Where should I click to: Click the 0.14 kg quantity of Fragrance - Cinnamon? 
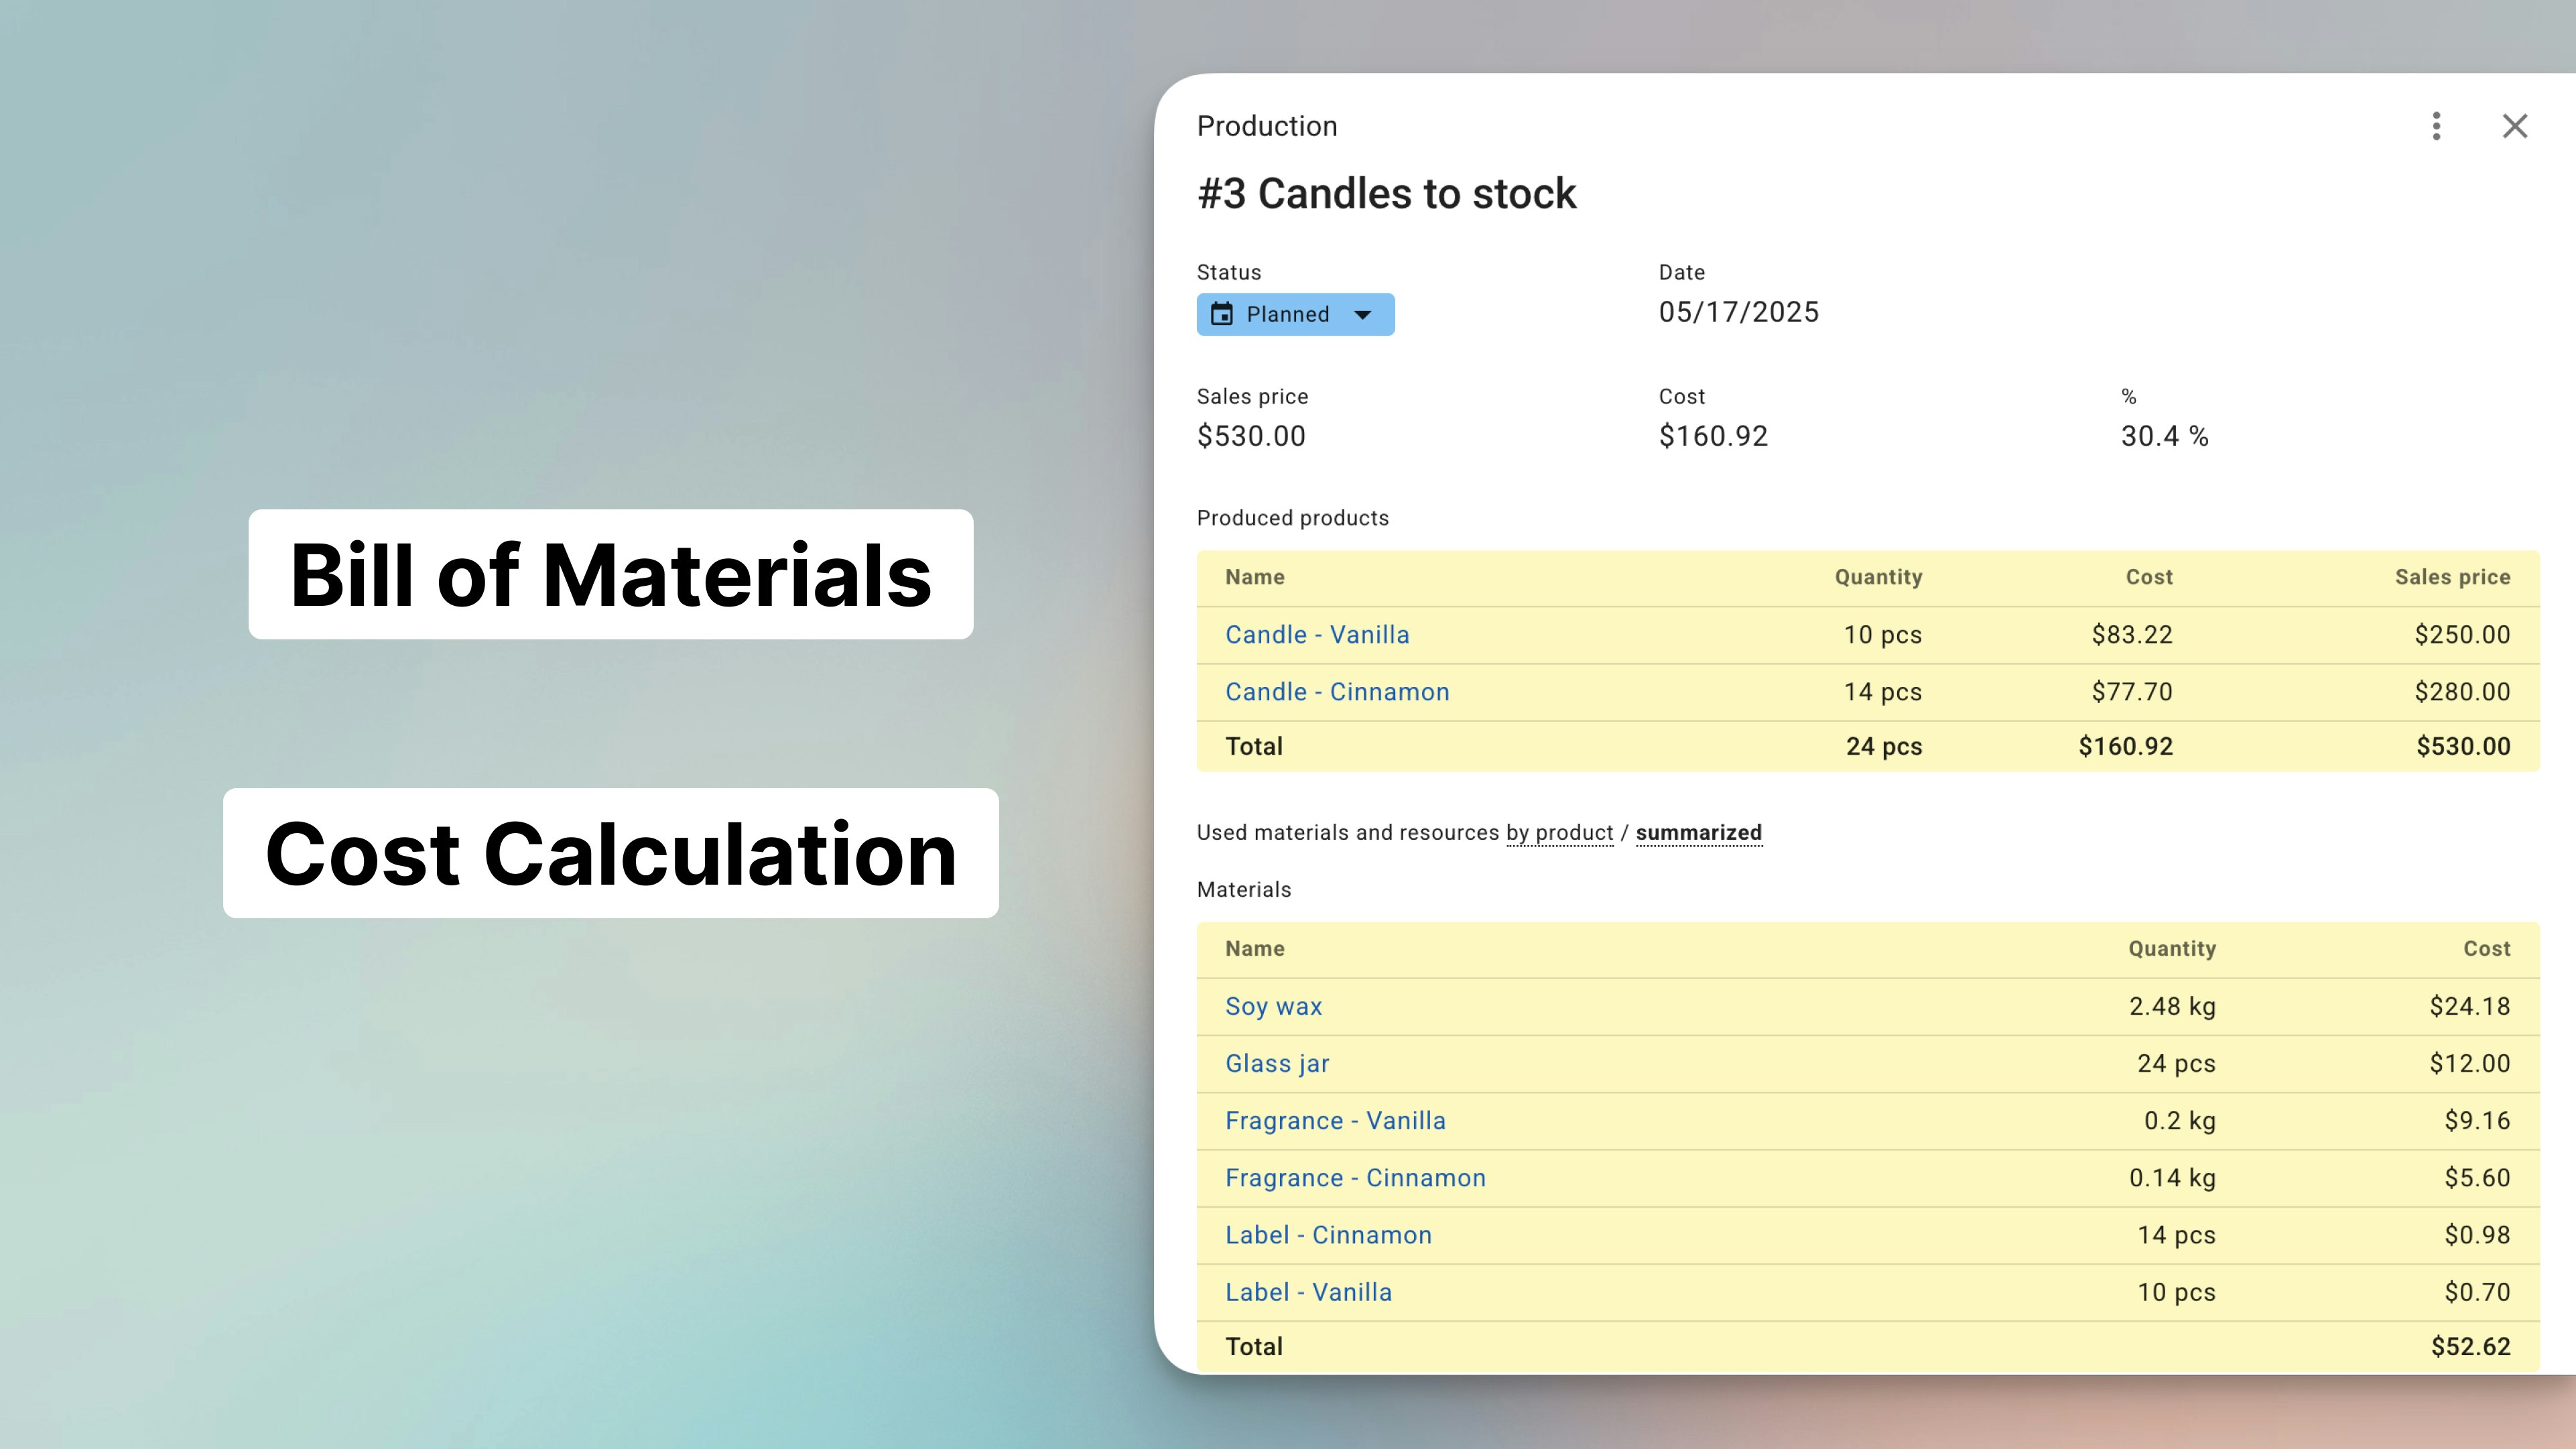tap(2172, 1178)
